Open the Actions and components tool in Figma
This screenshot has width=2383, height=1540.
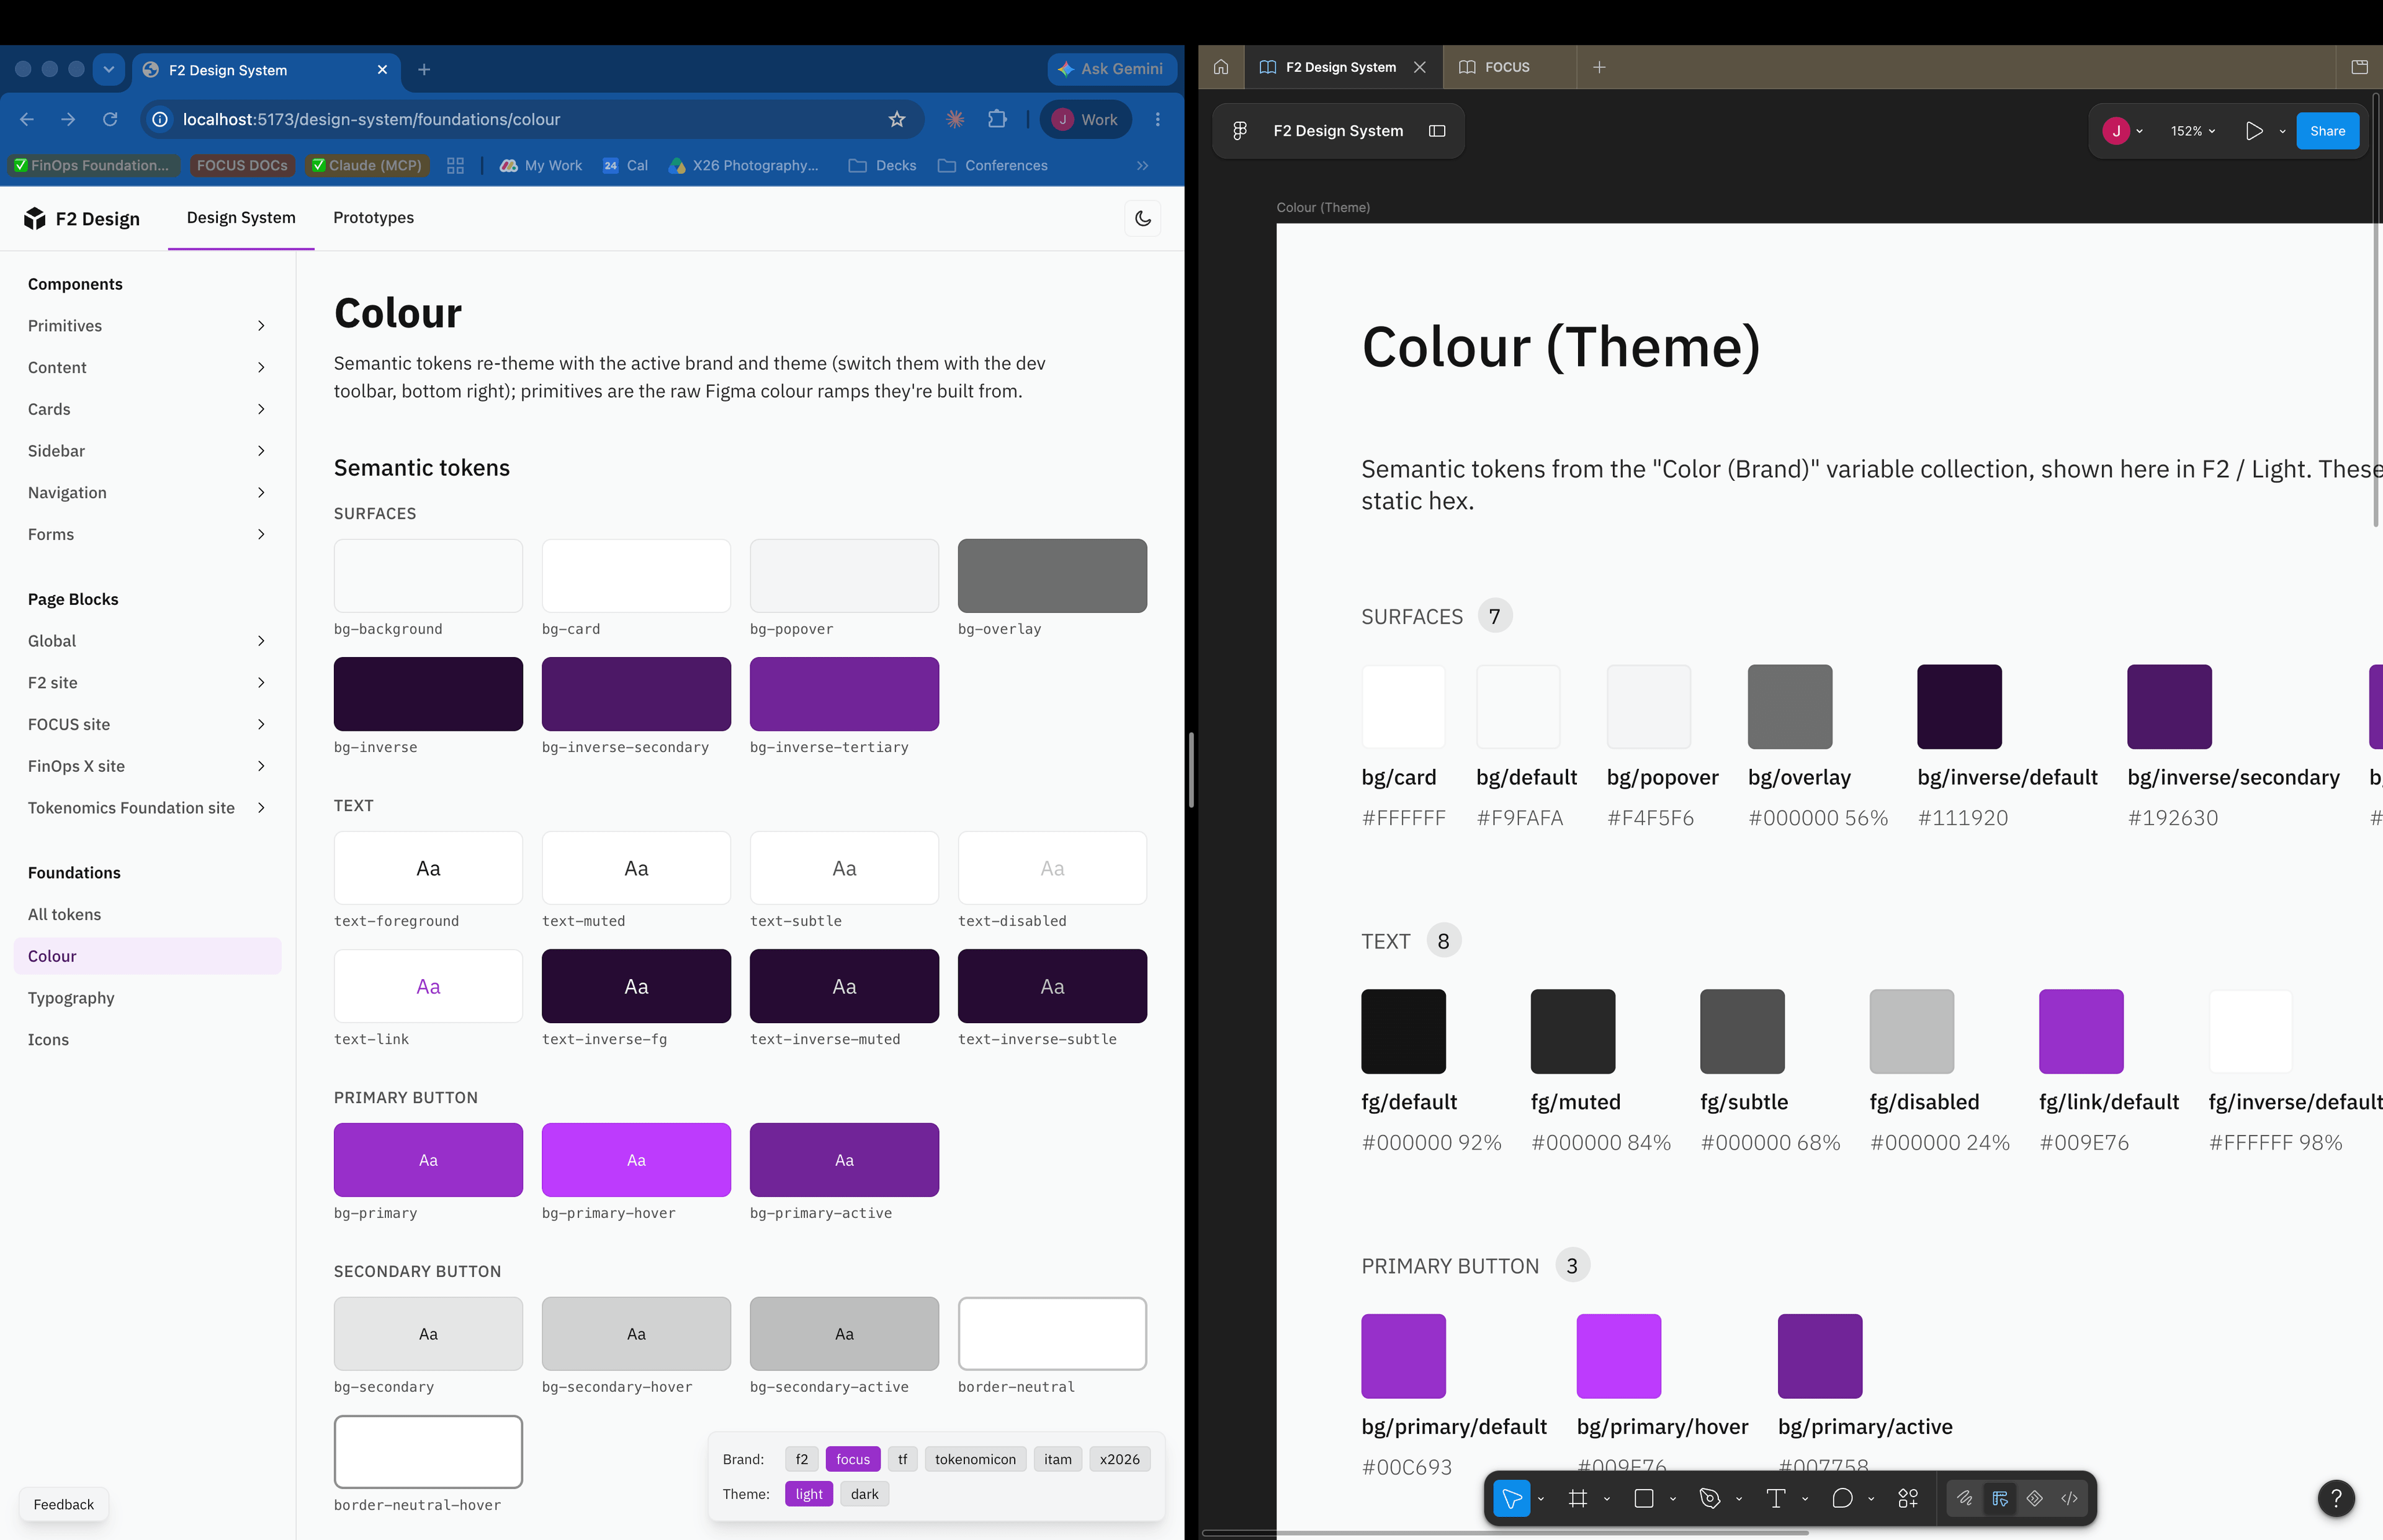tap(1908, 1498)
